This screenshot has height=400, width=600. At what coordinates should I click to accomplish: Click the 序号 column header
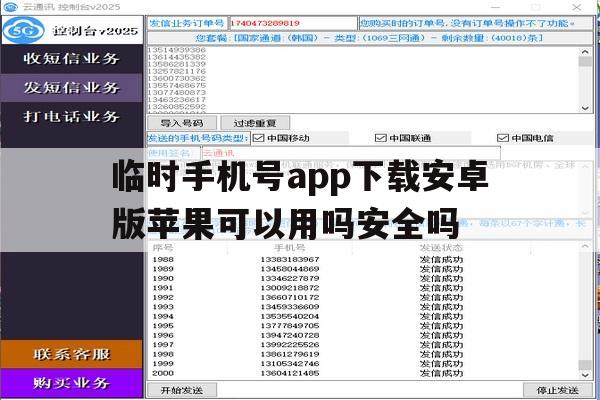tap(163, 248)
